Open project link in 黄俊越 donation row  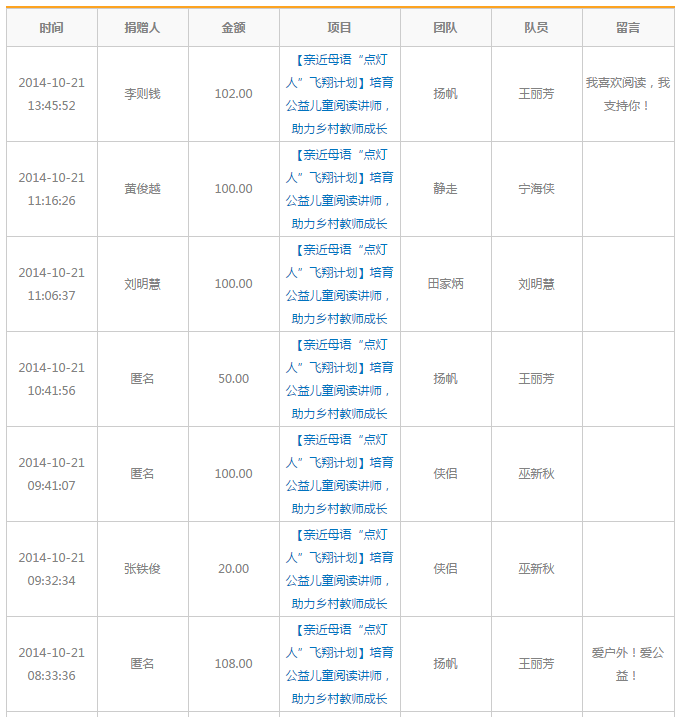pyautogui.click(x=339, y=189)
